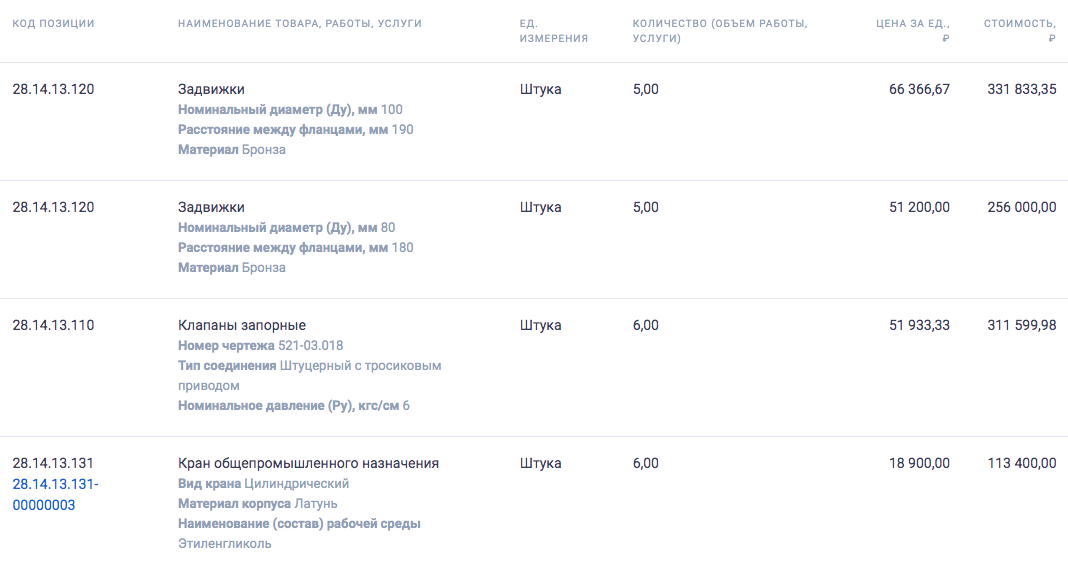Click the drawing number 521-03.018

pyautogui.click(x=311, y=345)
